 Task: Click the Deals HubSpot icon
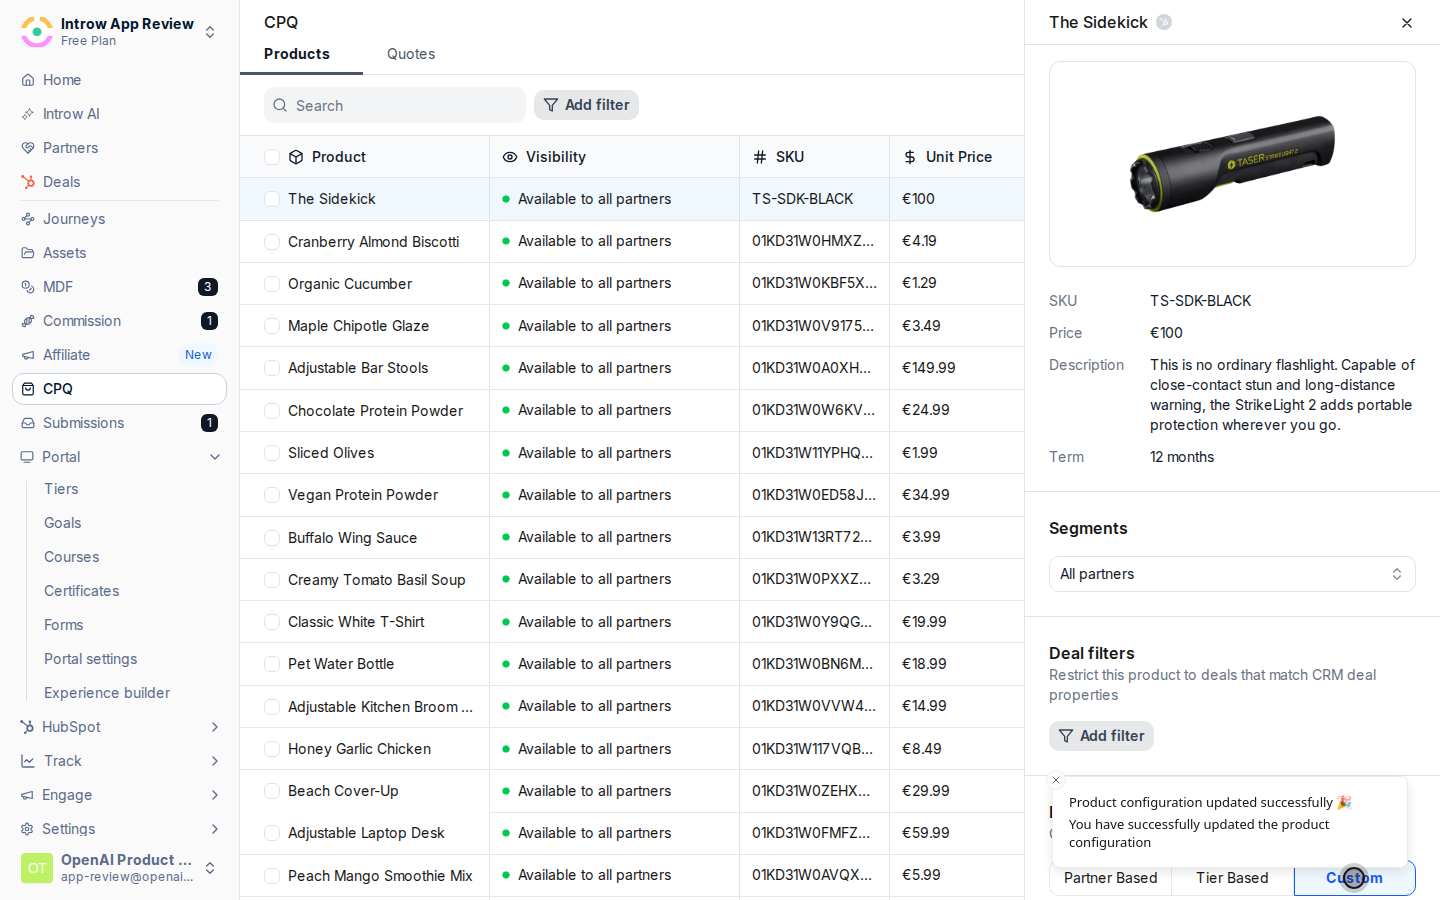28,182
